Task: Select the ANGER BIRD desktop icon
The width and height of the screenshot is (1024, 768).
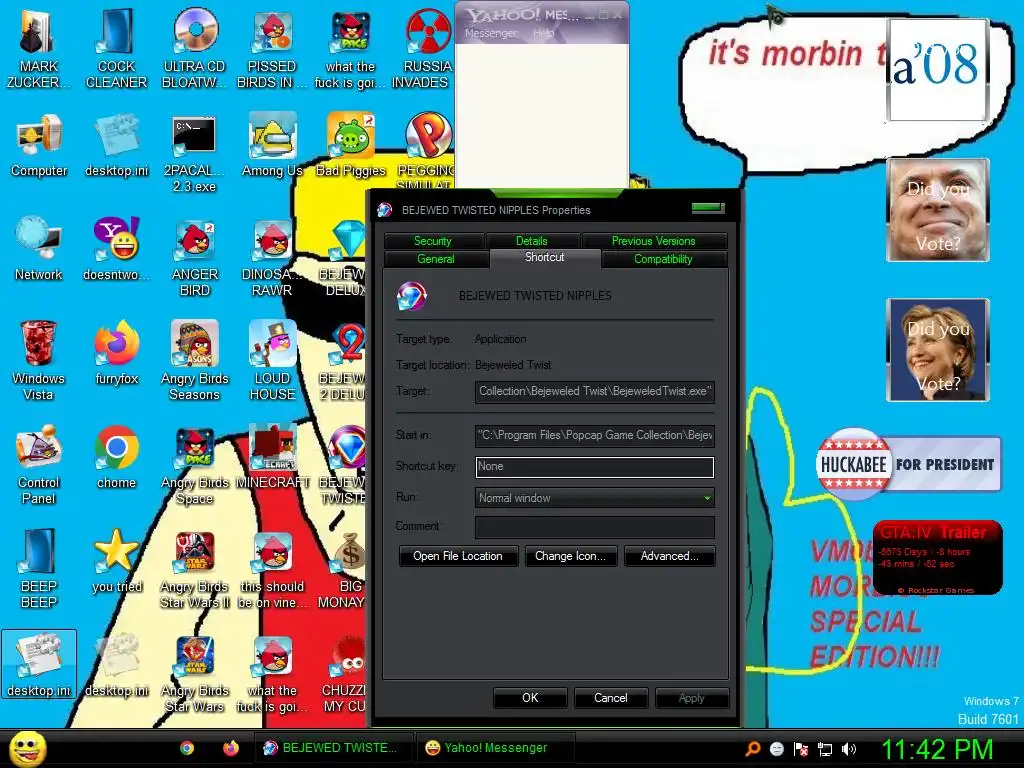Action: pyautogui.click(x=195, y=257)
